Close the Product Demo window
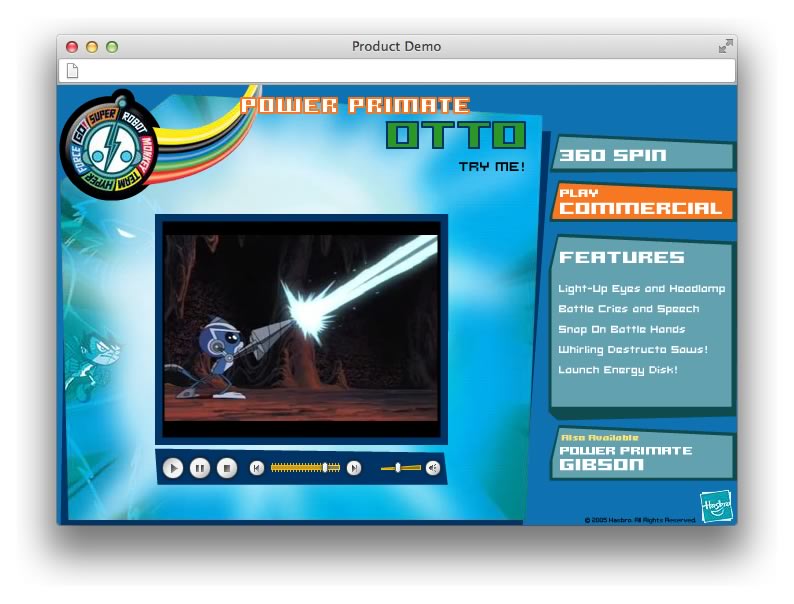Screen dimensions: 794x604 tap(72, 47)
